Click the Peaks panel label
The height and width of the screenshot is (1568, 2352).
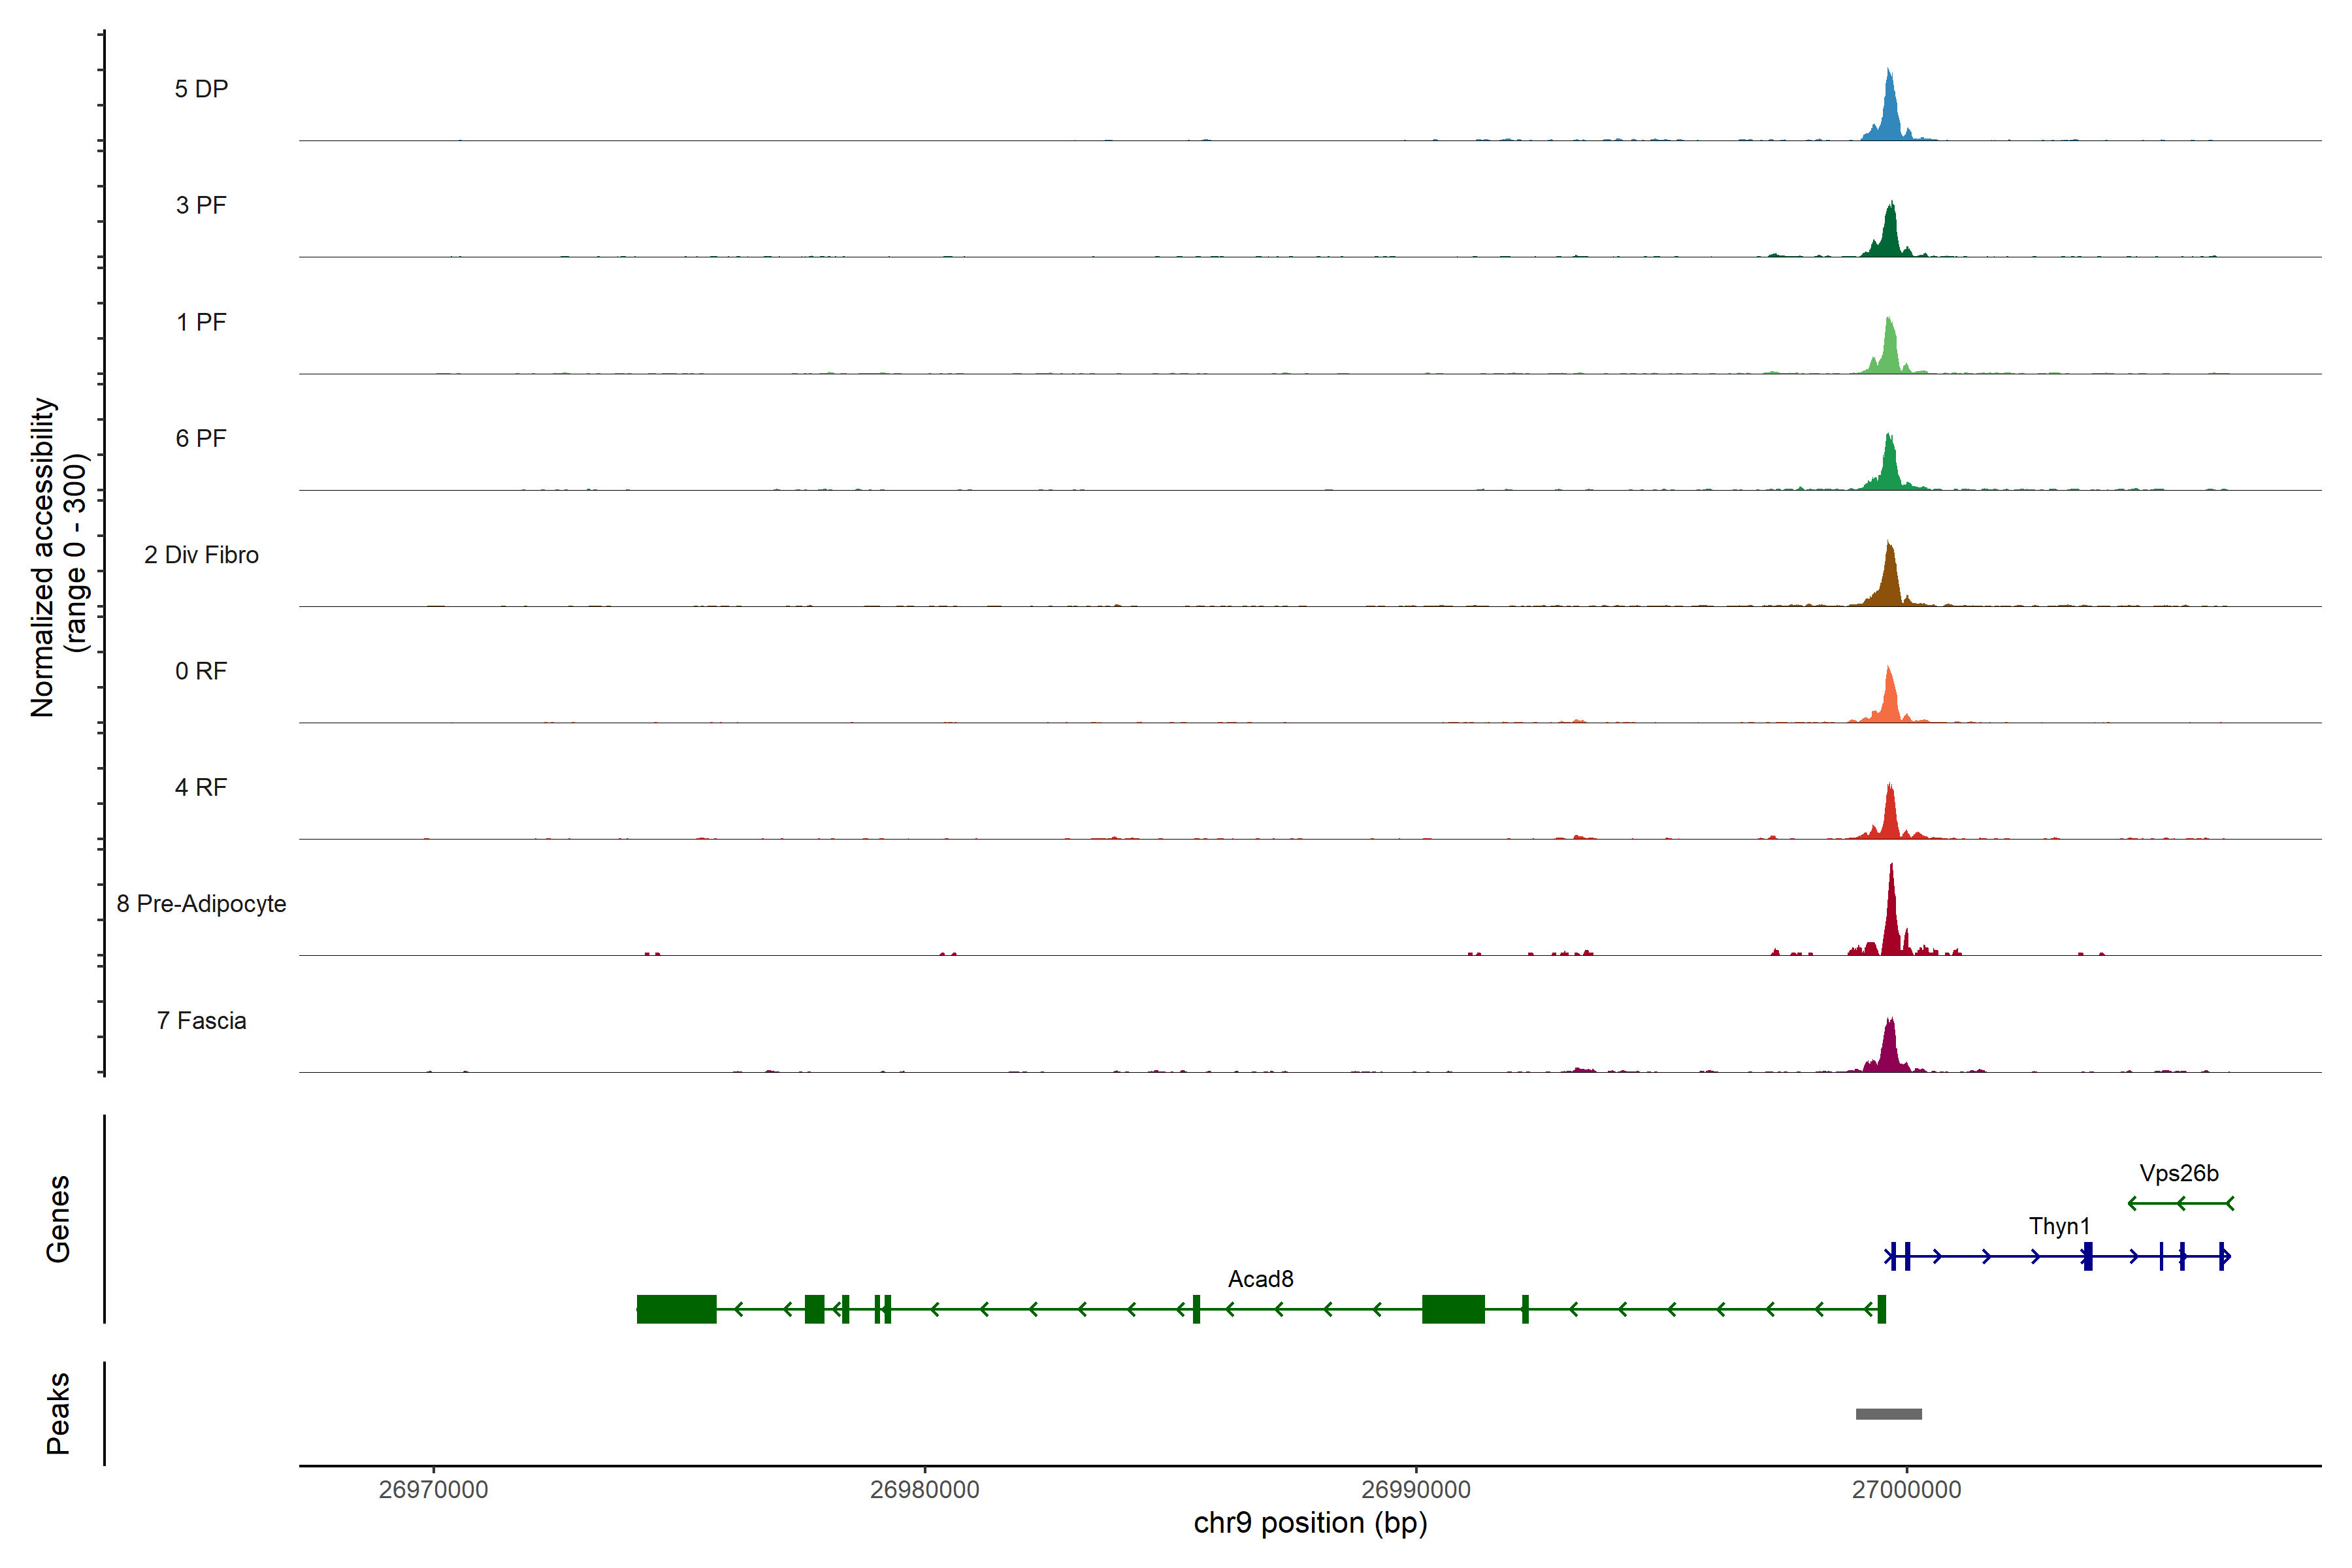(58, 1413)
